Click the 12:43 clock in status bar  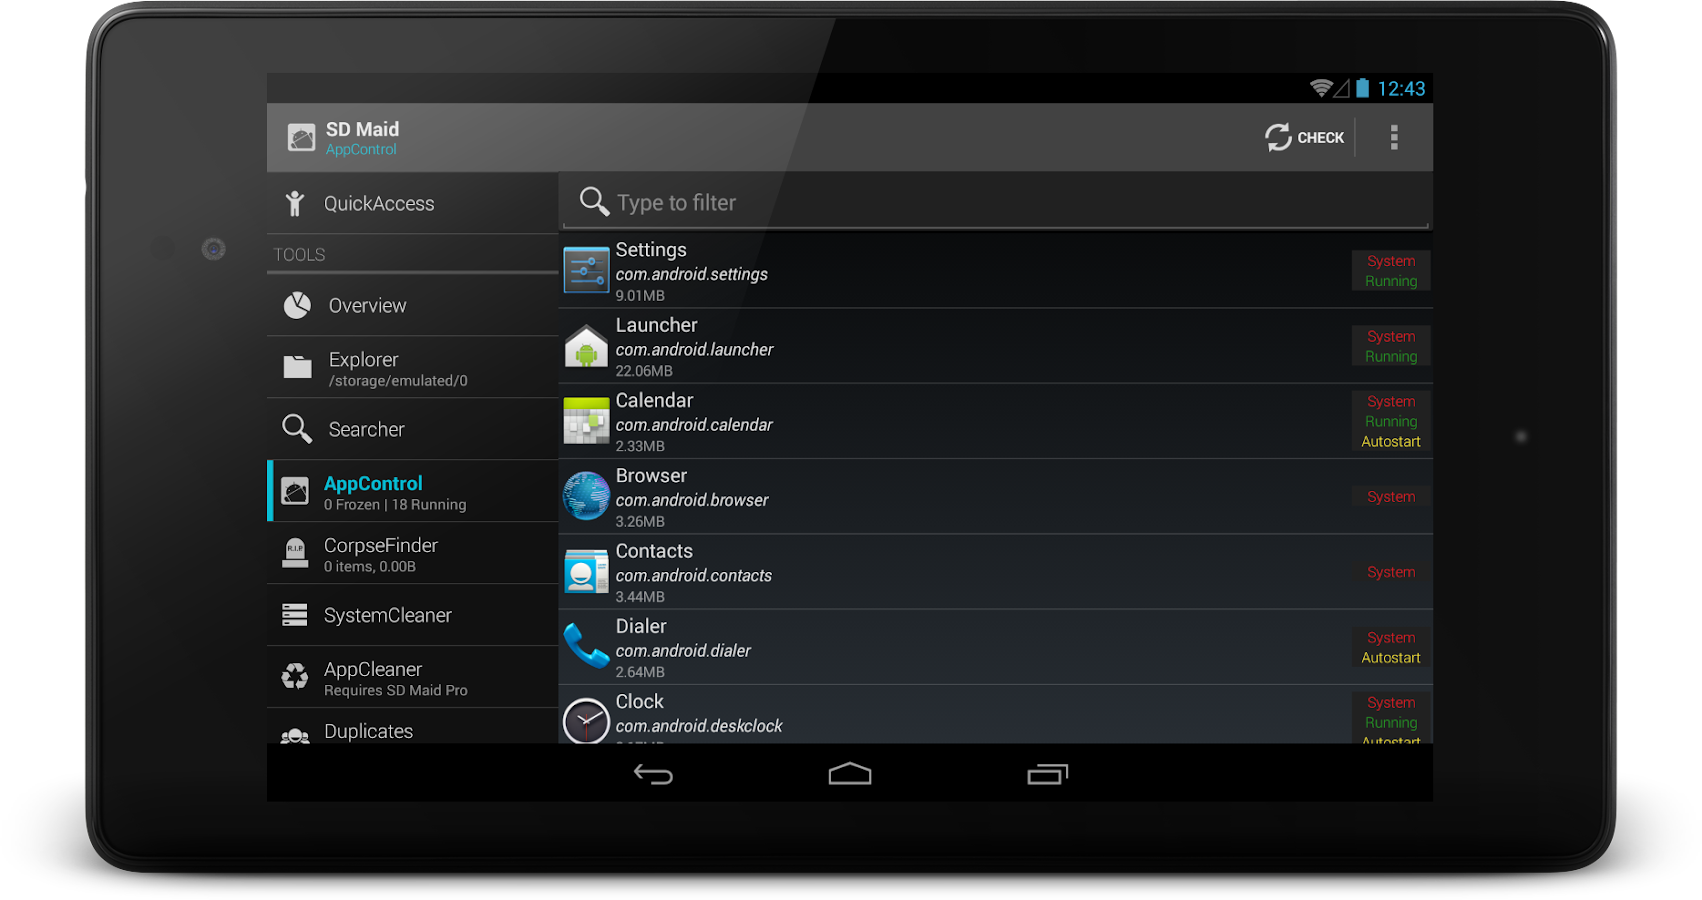tap(1401, 88)
